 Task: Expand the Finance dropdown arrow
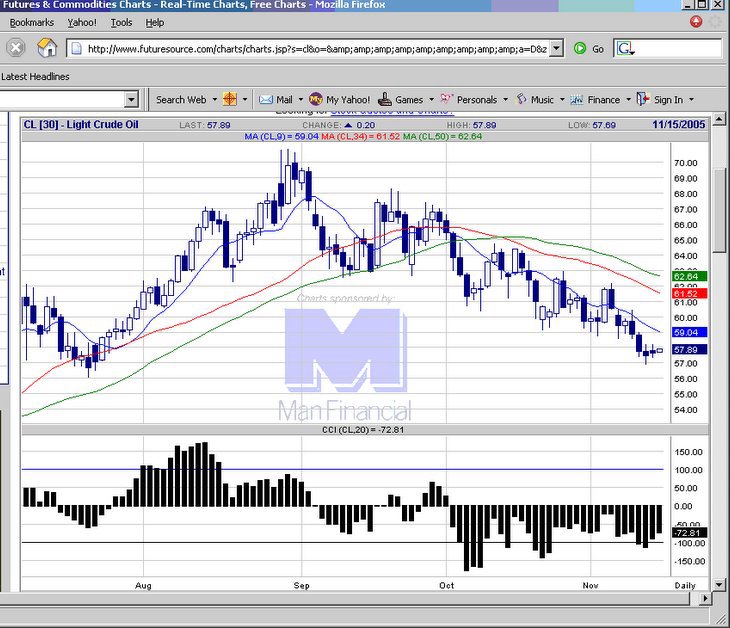tap(629, 100)
